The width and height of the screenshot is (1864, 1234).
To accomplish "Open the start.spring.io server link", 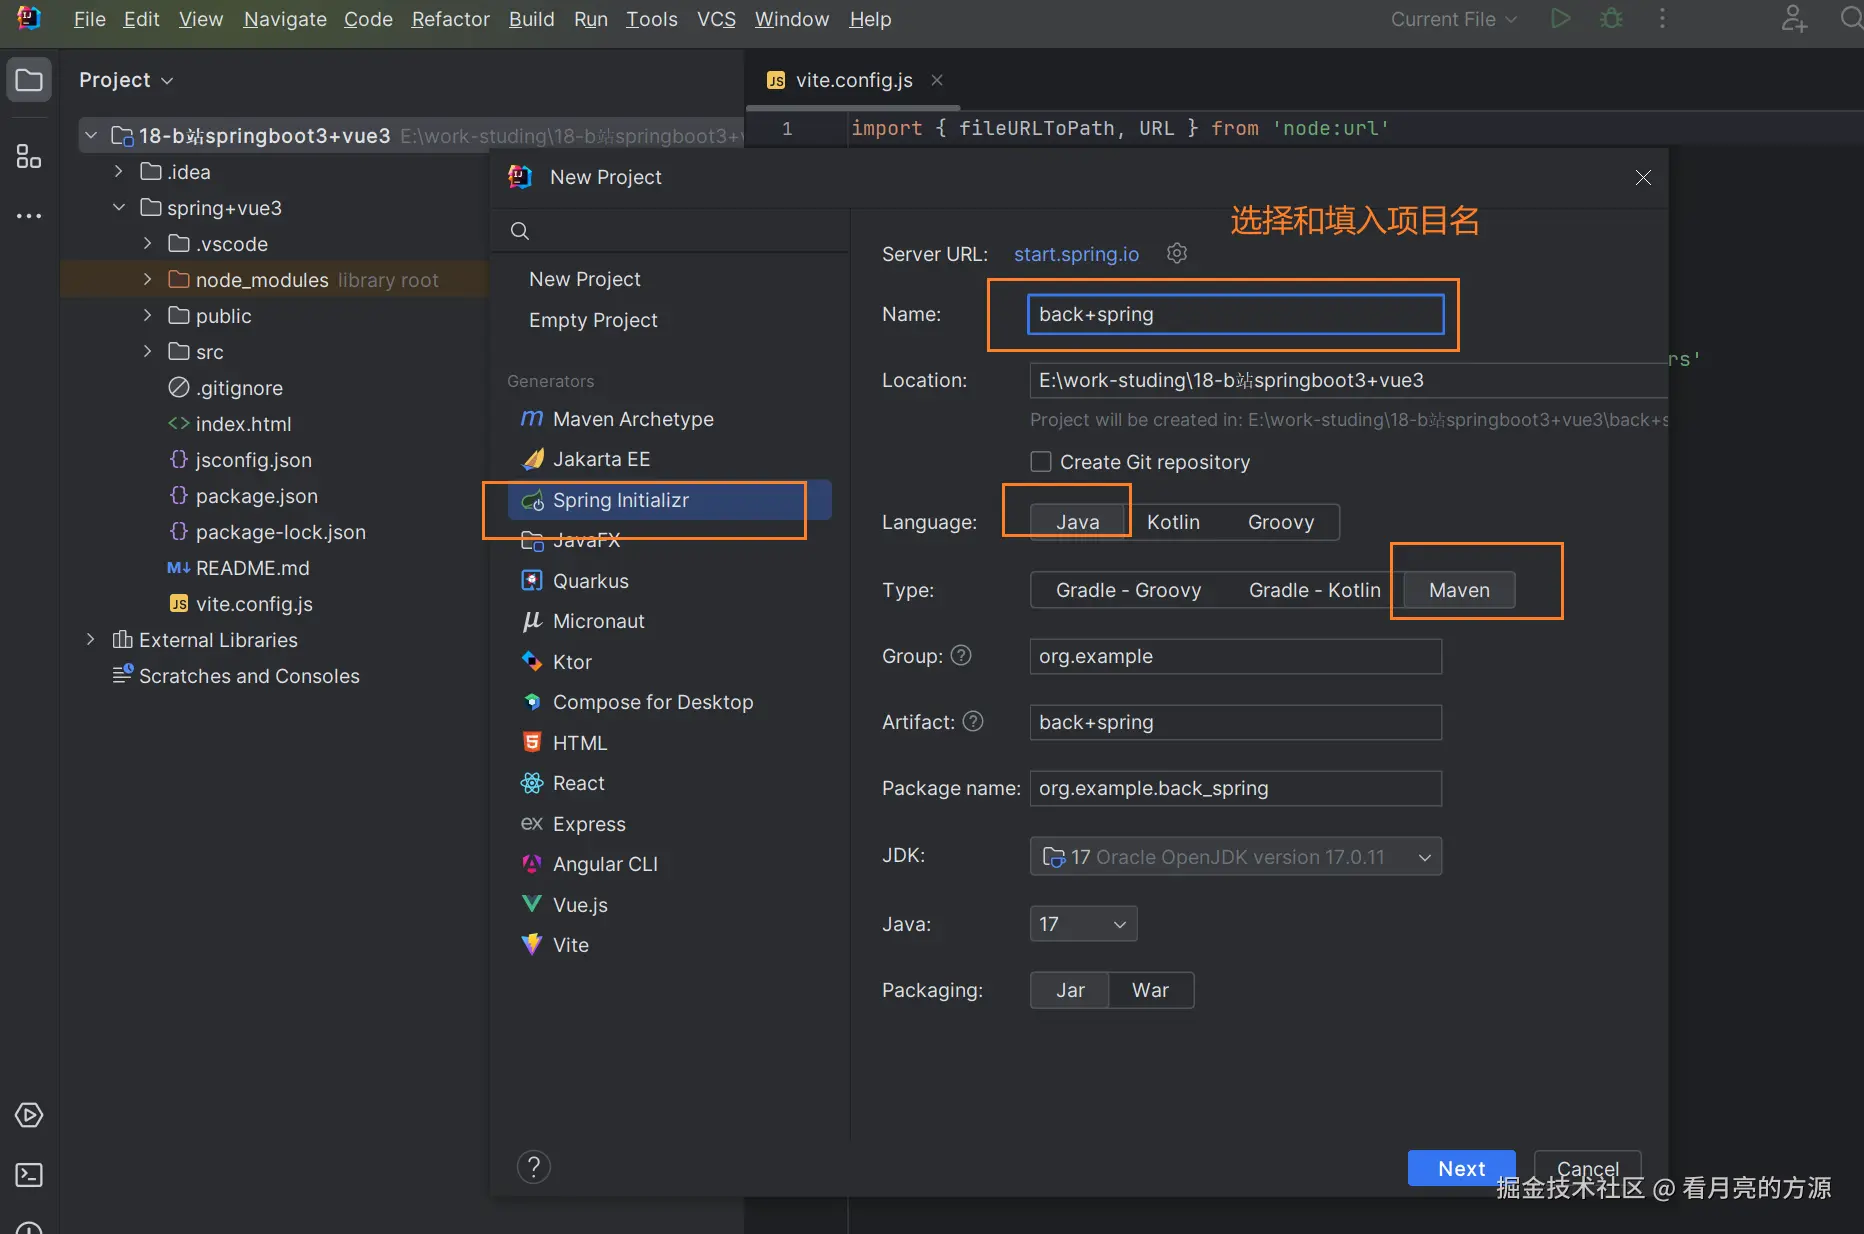I will pos(1076,254).
